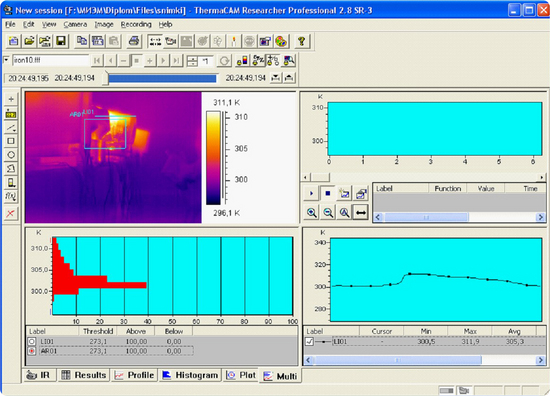Viewport: 550px width, 396px height.
Task: Click the plot settings icon next to stop
Action: point(361,193)
